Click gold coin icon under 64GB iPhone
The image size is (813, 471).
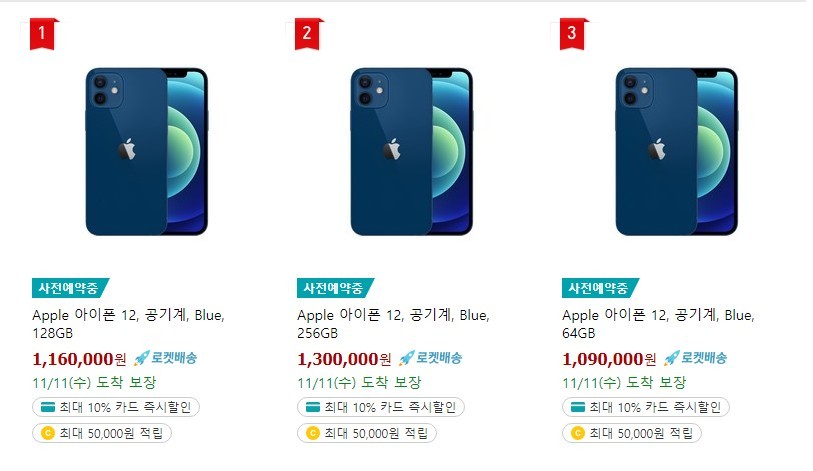pos(578,433)
